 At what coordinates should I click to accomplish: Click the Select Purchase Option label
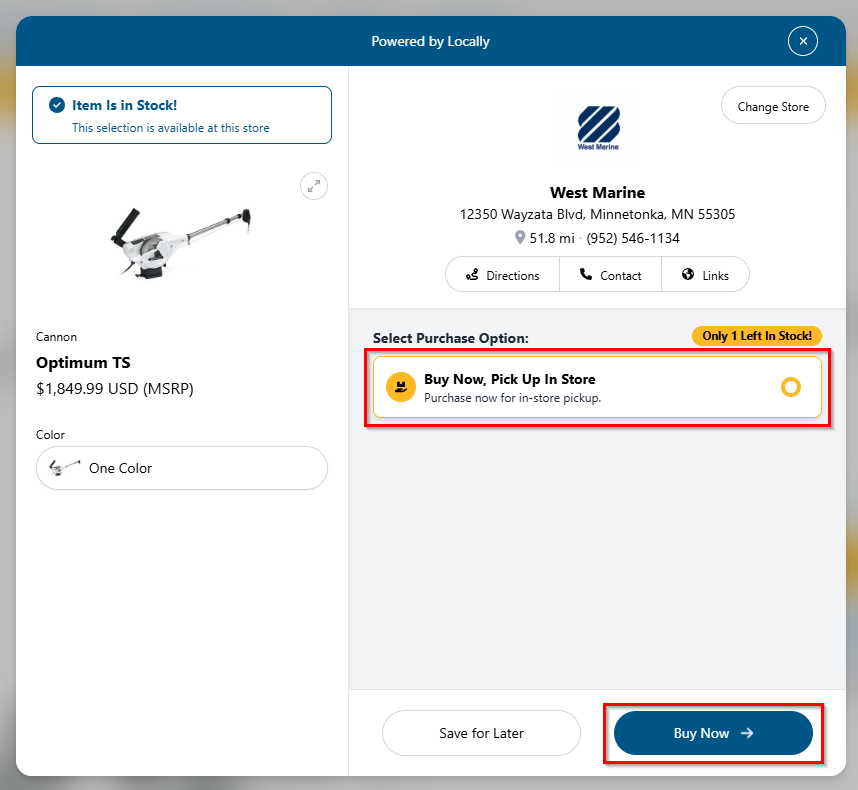451,339
